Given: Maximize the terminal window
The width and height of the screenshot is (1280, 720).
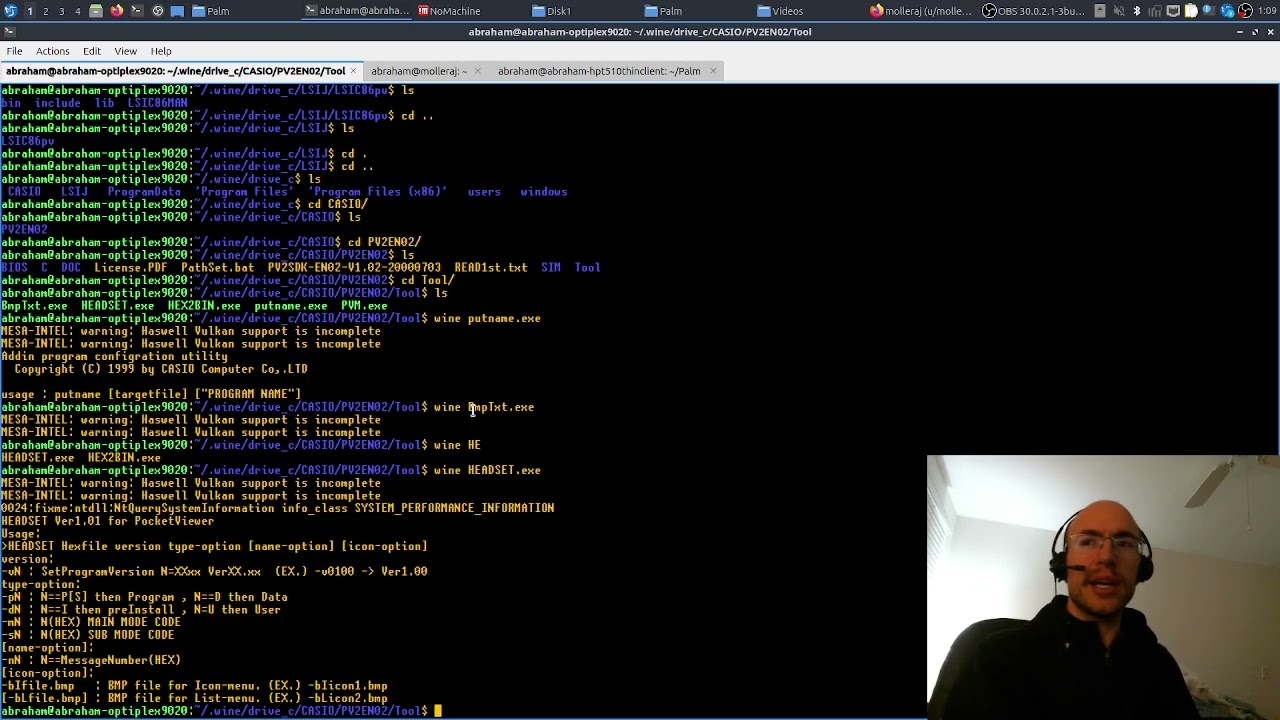Looking at the screenshot, I should (x=1255, y=32).
